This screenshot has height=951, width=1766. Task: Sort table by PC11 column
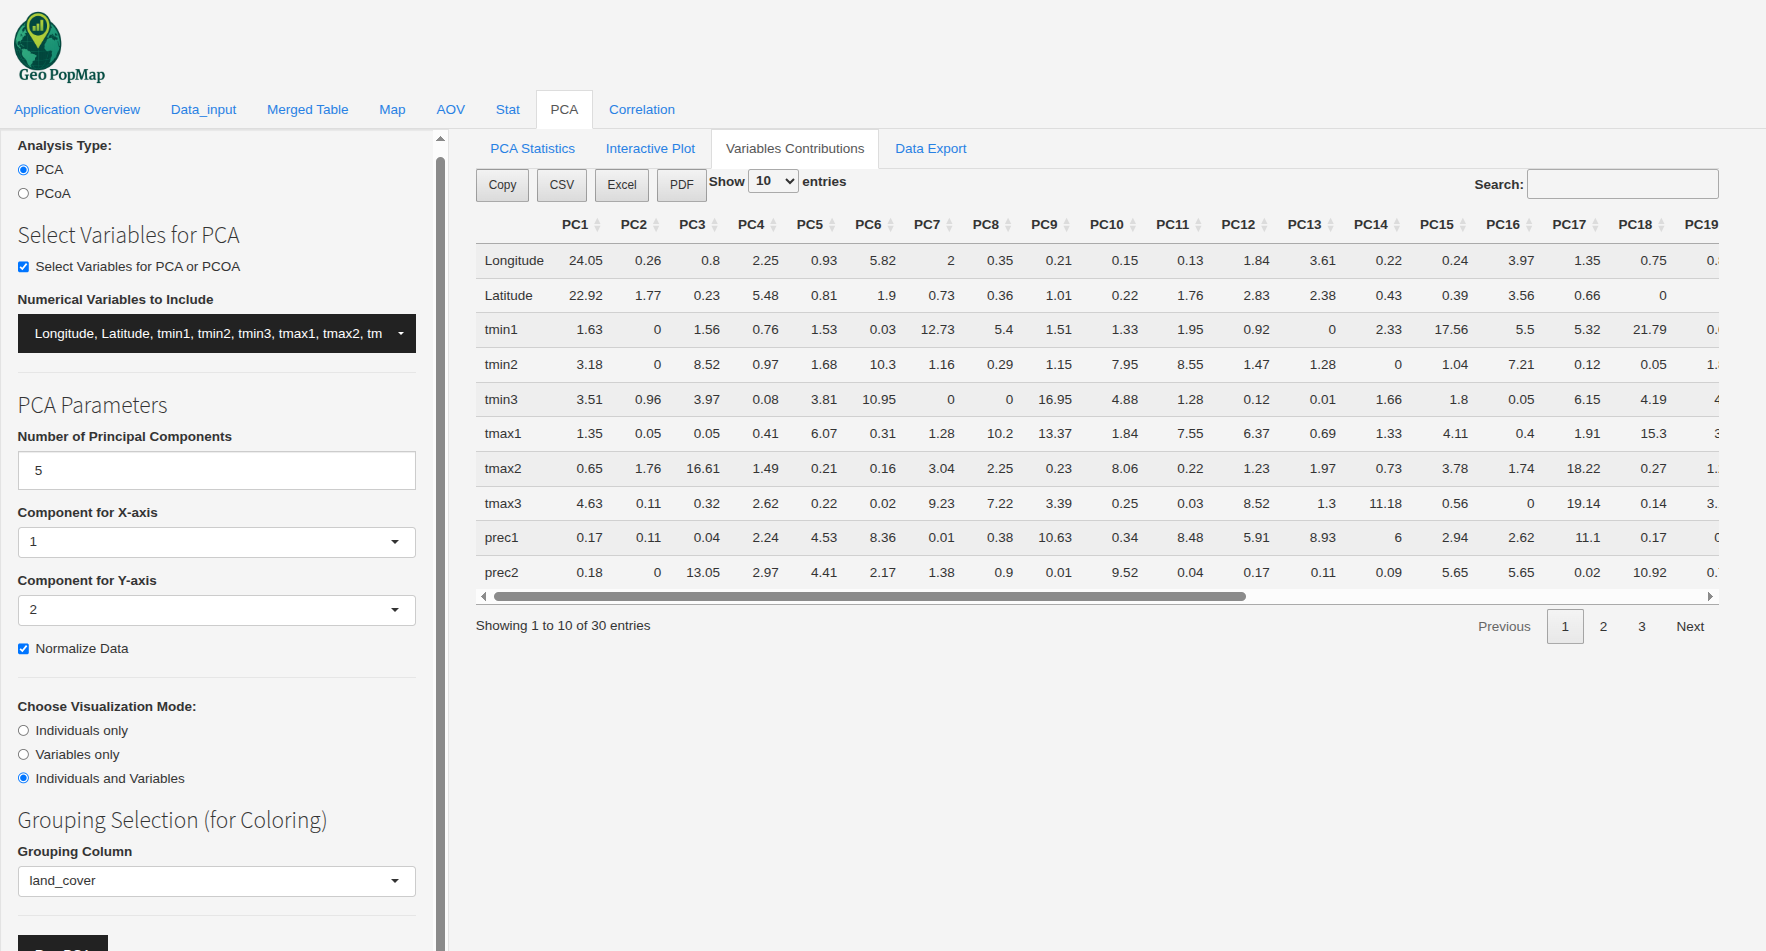point(1179,225)
